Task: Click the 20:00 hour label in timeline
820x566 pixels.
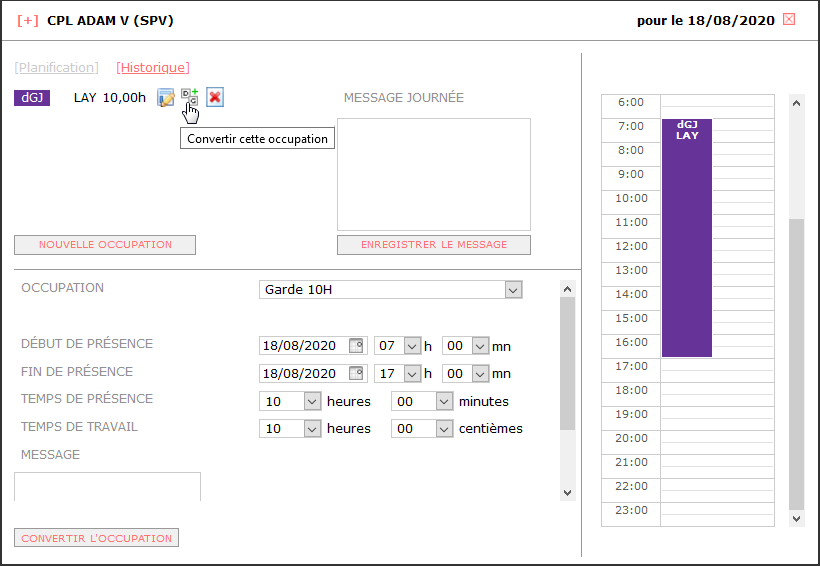Action: click(631, 438)
